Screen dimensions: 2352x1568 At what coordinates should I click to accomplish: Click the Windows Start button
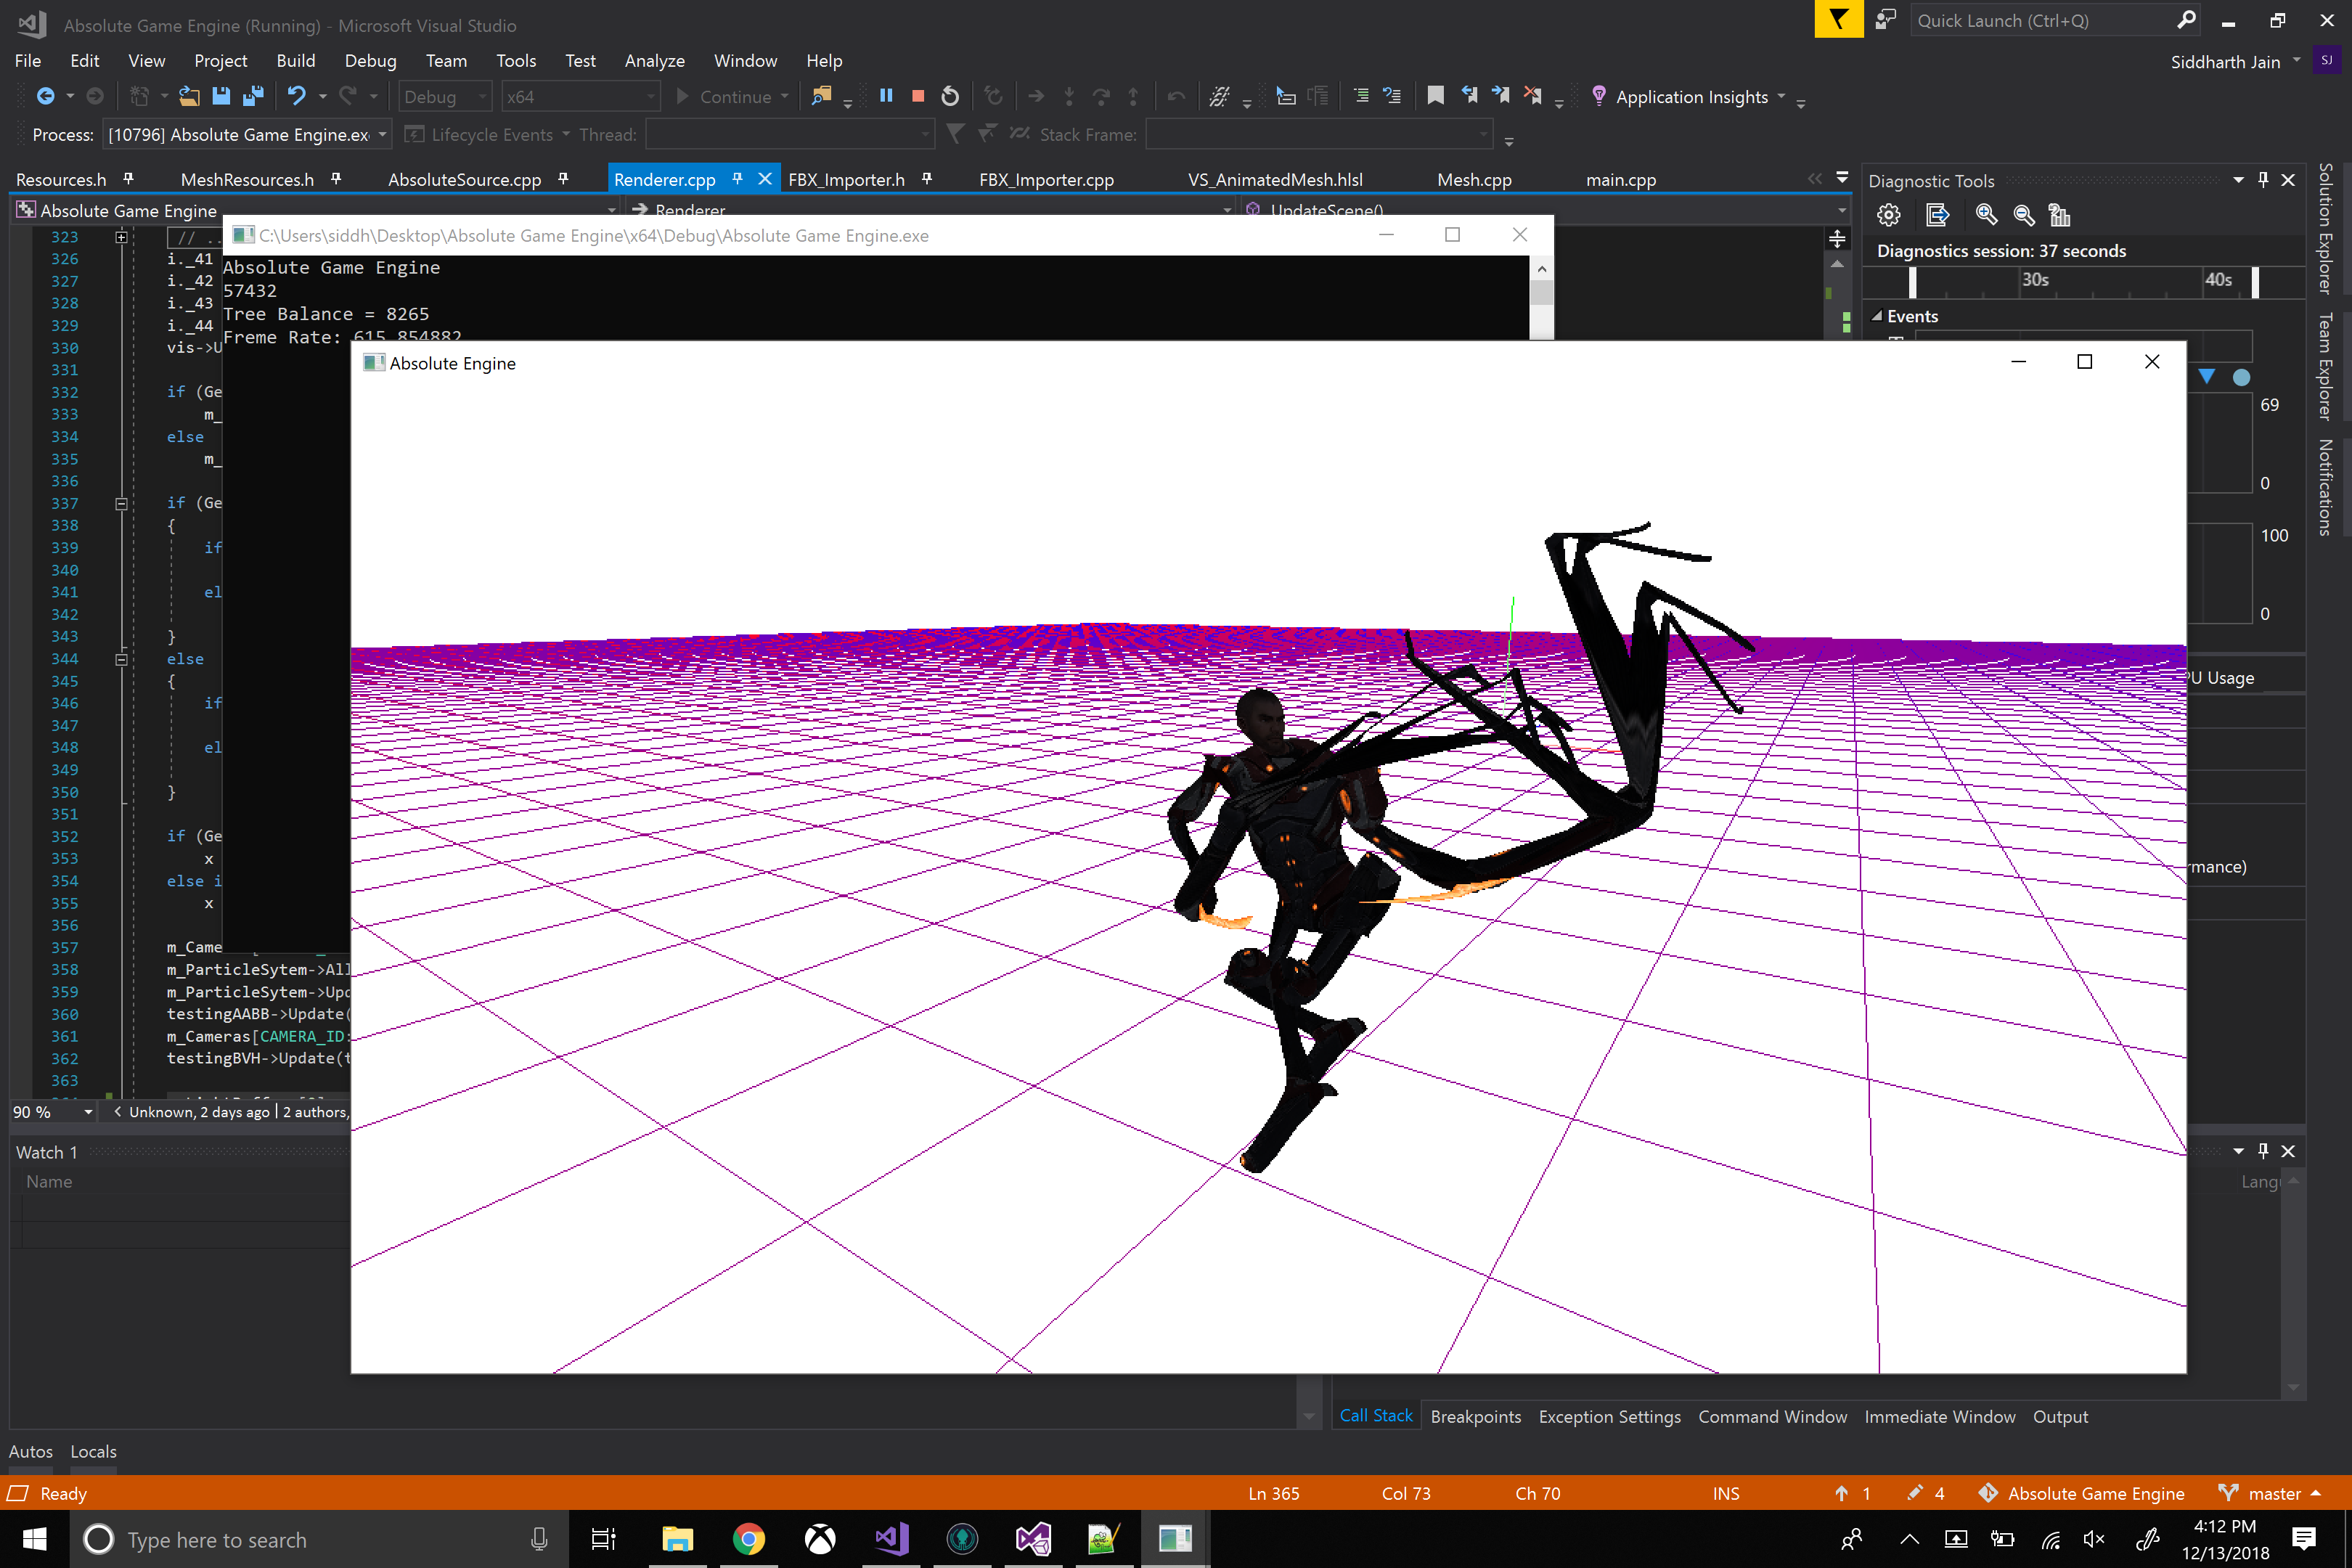[35, 1539]
